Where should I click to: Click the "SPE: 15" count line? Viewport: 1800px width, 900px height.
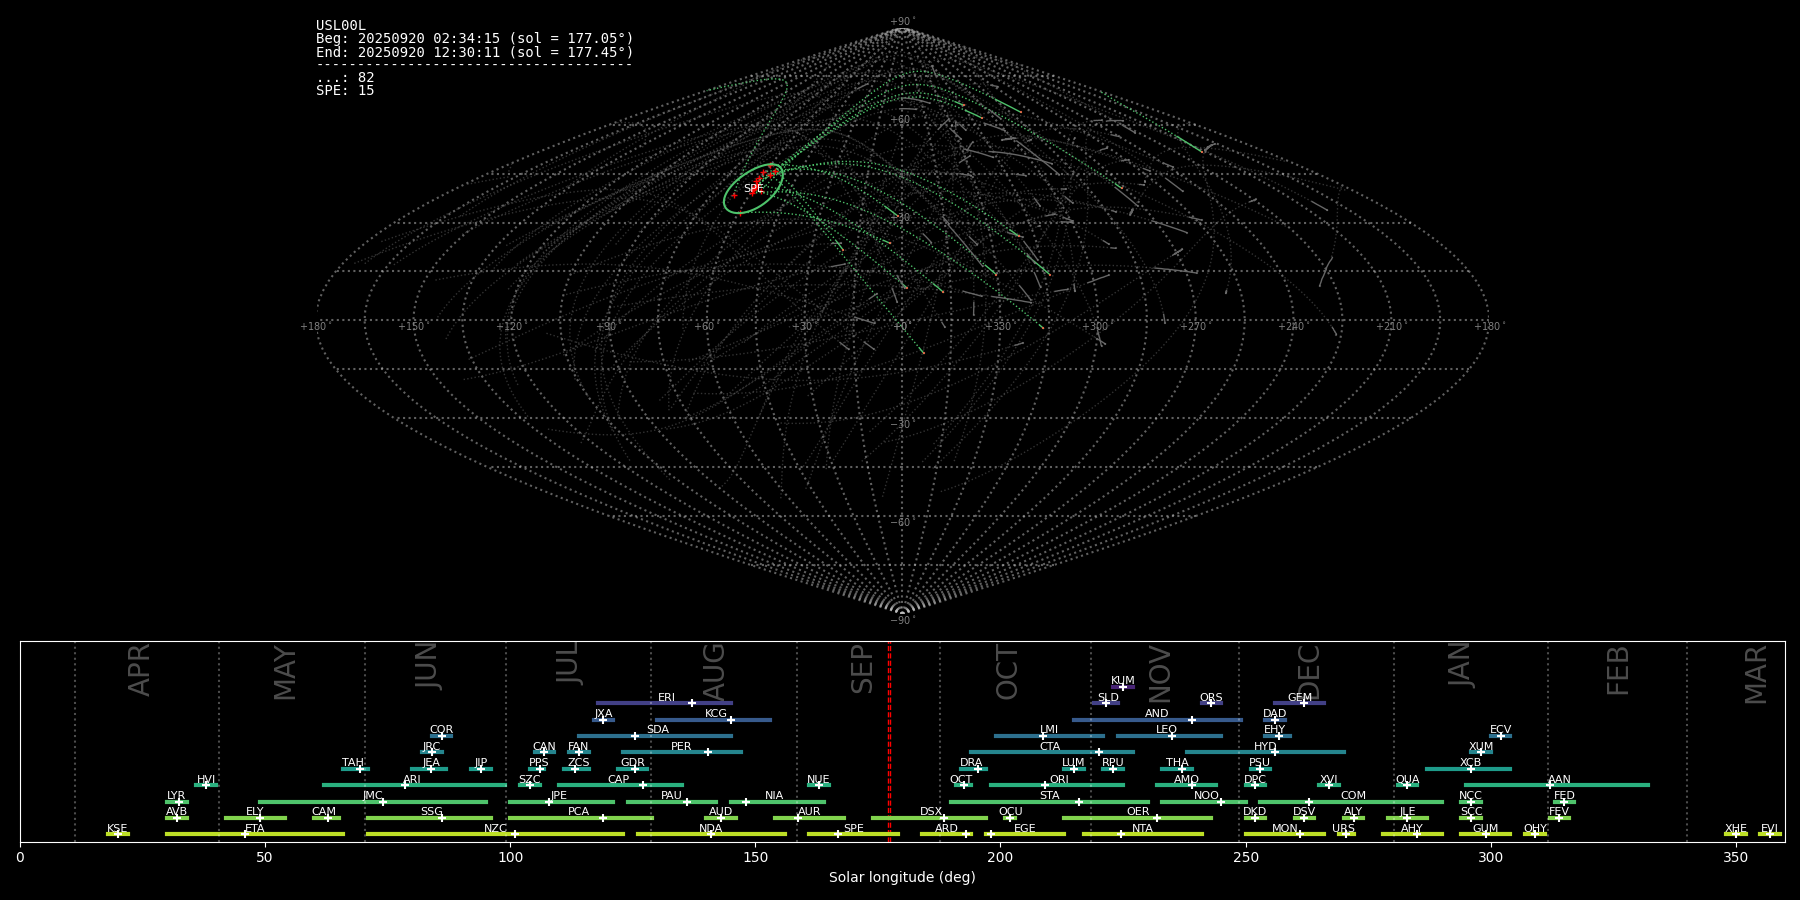click(345, 91)
